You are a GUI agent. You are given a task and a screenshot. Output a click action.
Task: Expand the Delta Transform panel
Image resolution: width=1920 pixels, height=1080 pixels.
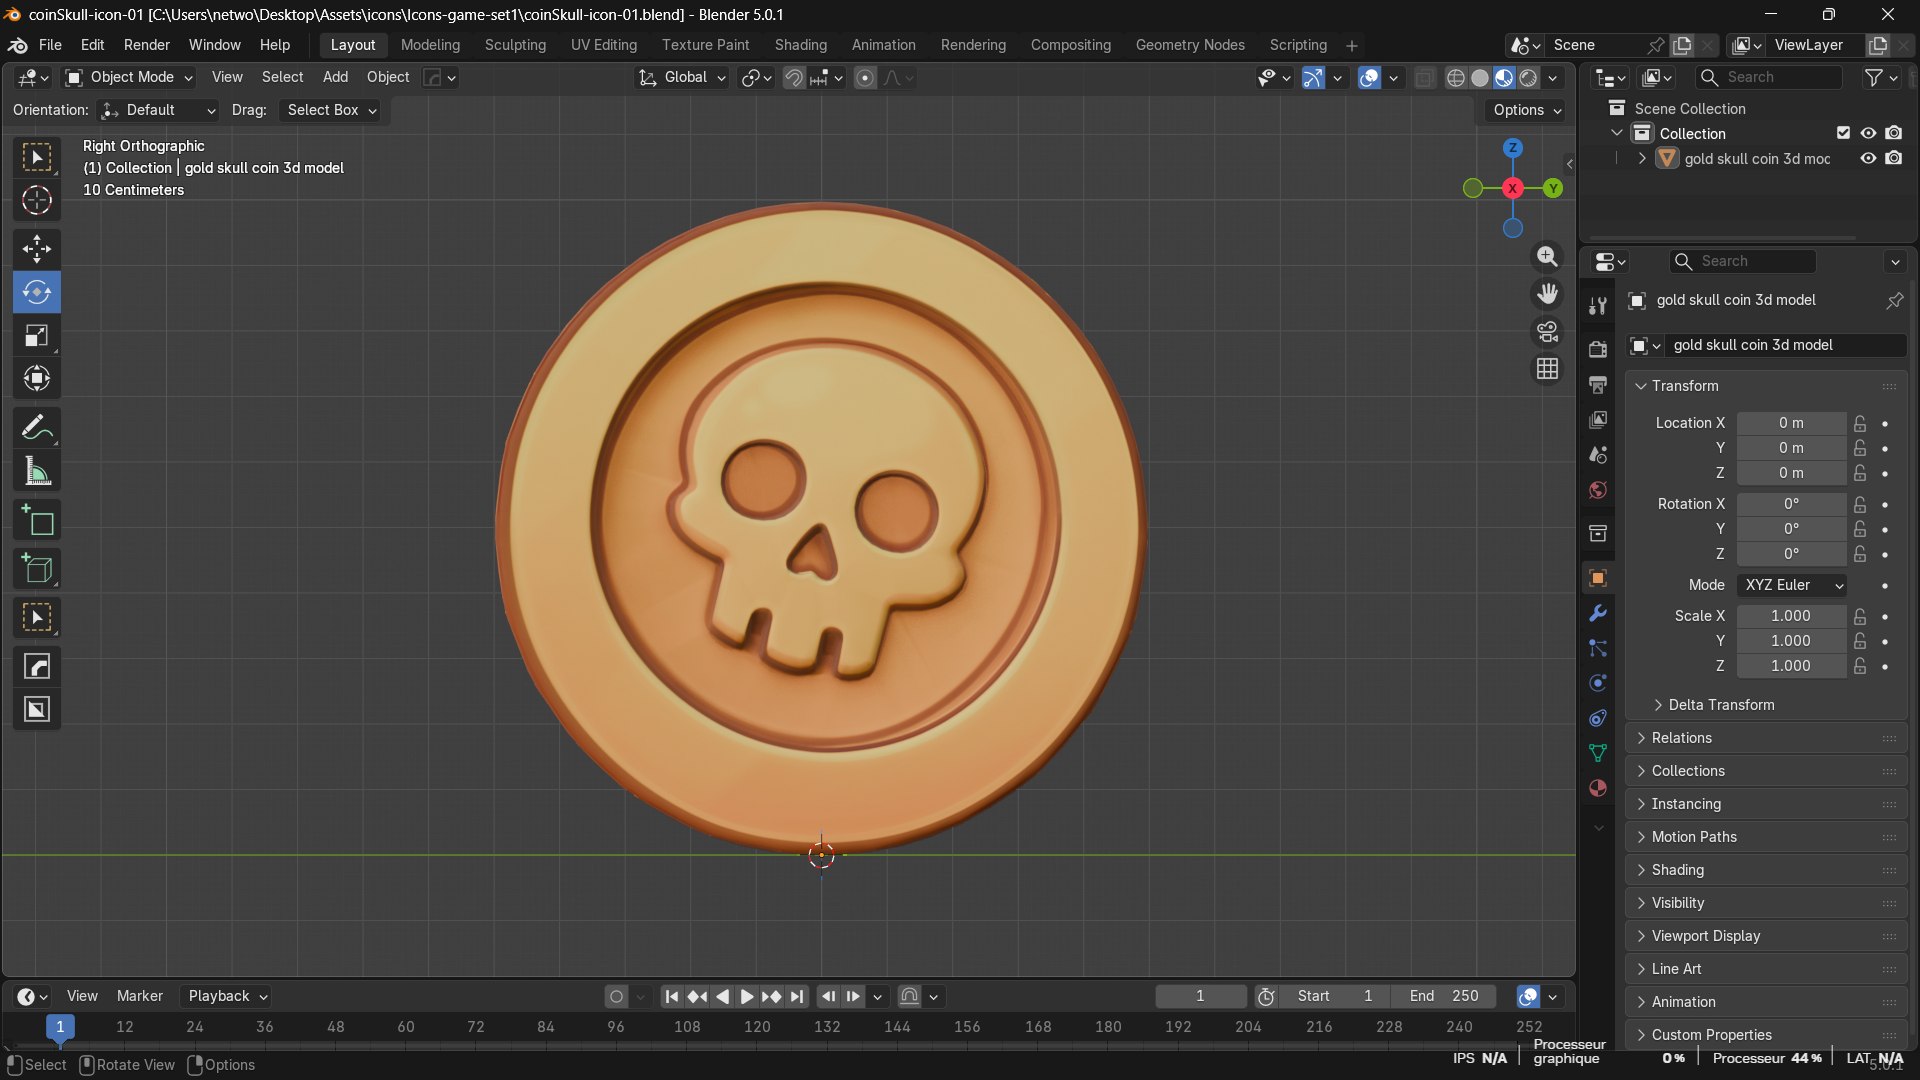pyautogui.click(x=1721, y=705)
